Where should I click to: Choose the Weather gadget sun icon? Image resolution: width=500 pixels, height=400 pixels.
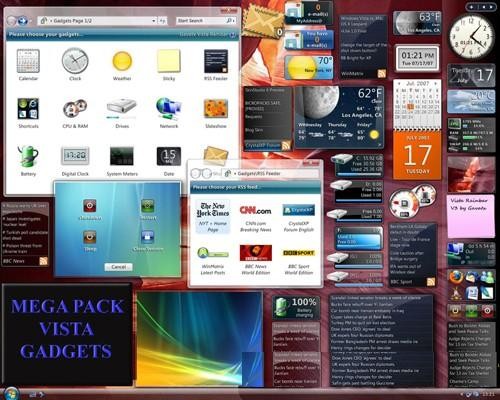click(122, 61)
